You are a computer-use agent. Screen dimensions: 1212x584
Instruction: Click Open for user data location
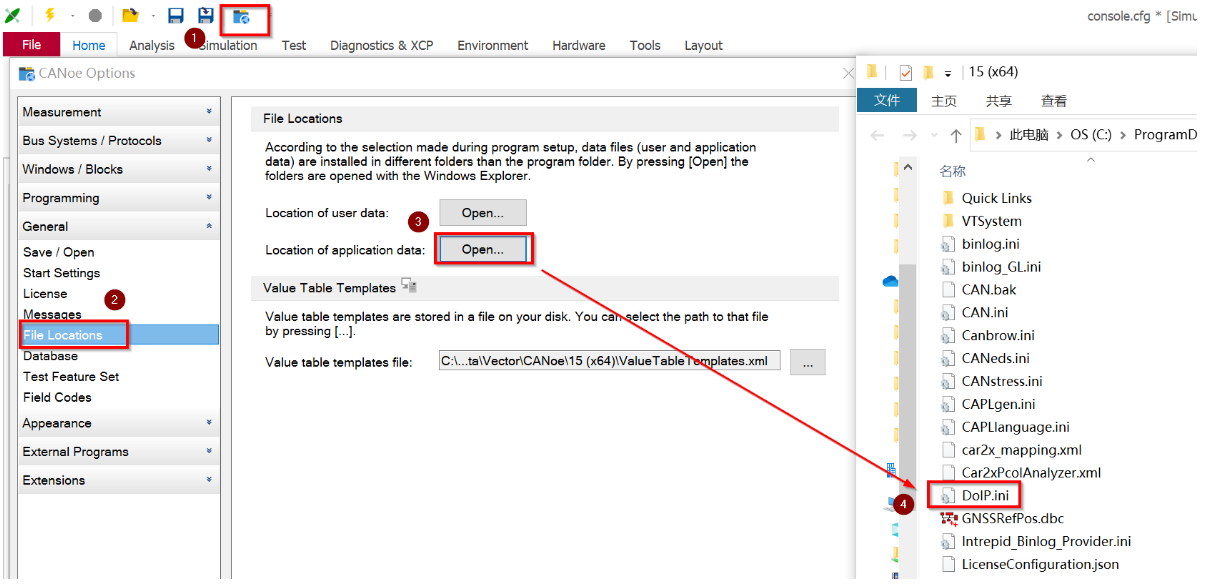tap(482, 213)
